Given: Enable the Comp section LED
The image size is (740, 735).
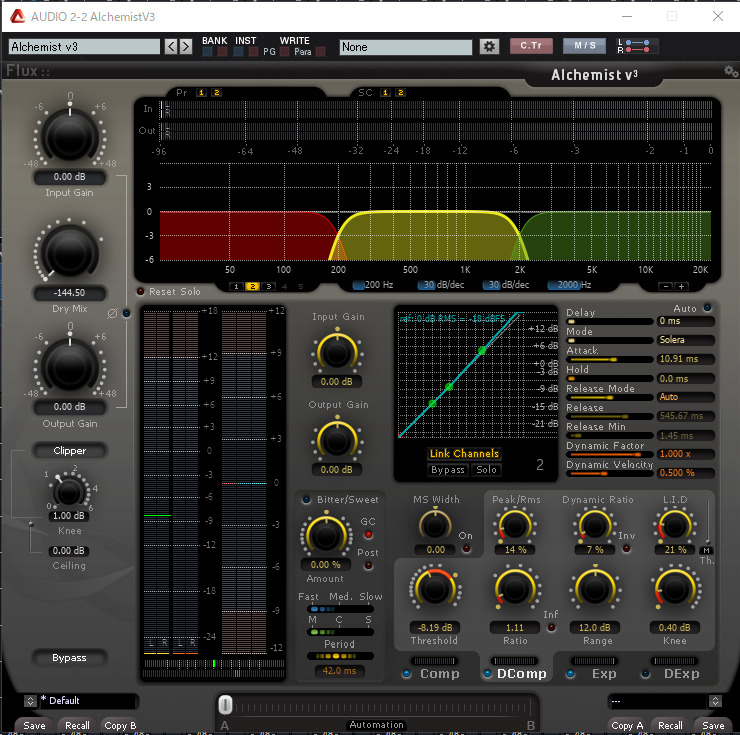Looking at the screenshot, I should [x=406, y=674].
